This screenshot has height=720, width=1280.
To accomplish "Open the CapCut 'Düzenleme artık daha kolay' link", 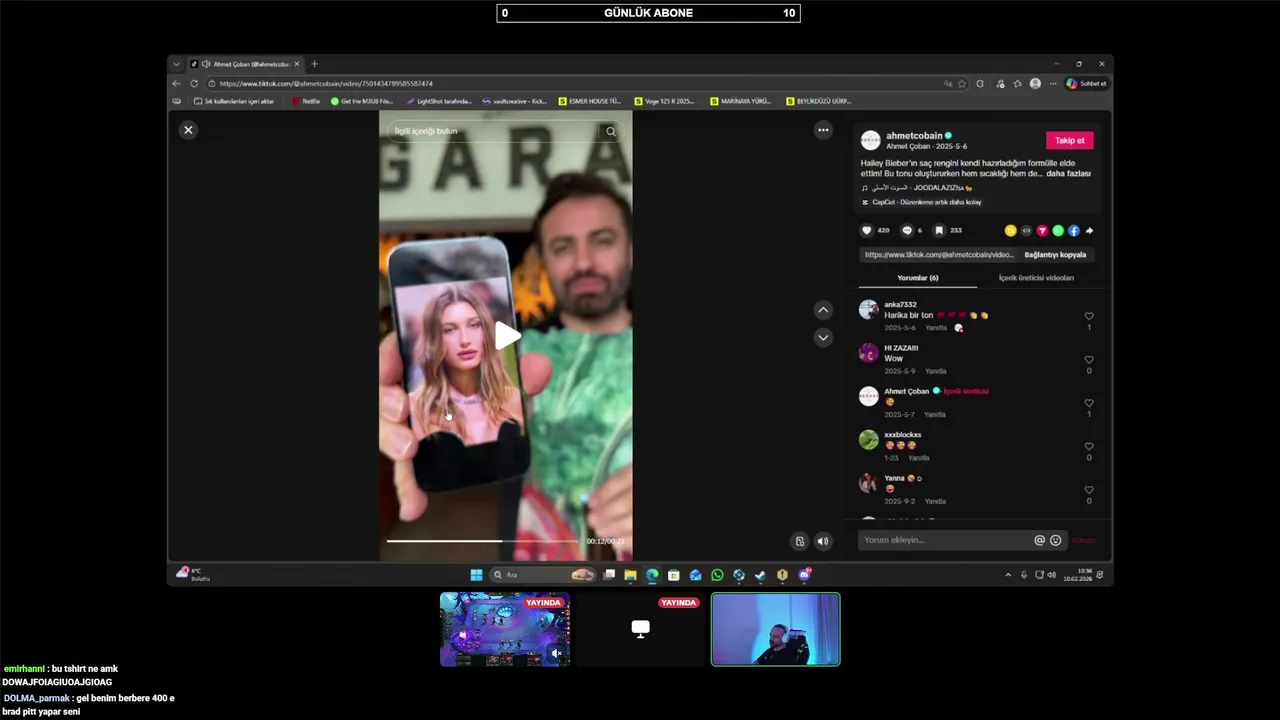I will (921, 202).
